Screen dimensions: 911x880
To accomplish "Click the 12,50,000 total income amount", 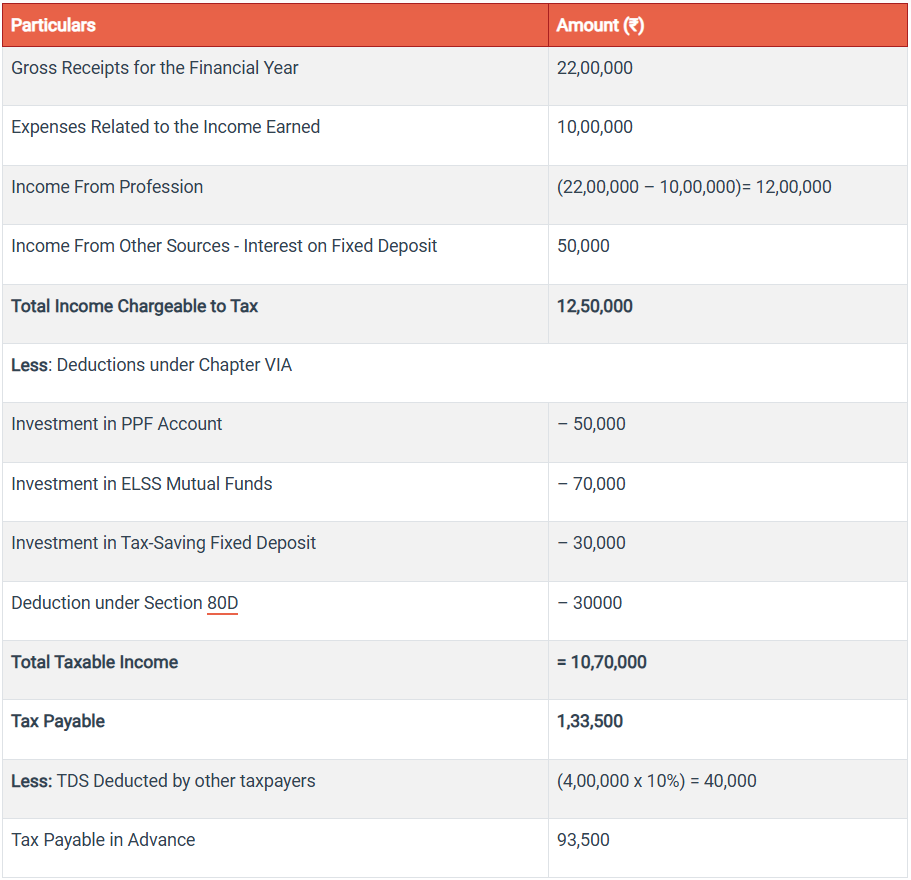I will [594, 306].
